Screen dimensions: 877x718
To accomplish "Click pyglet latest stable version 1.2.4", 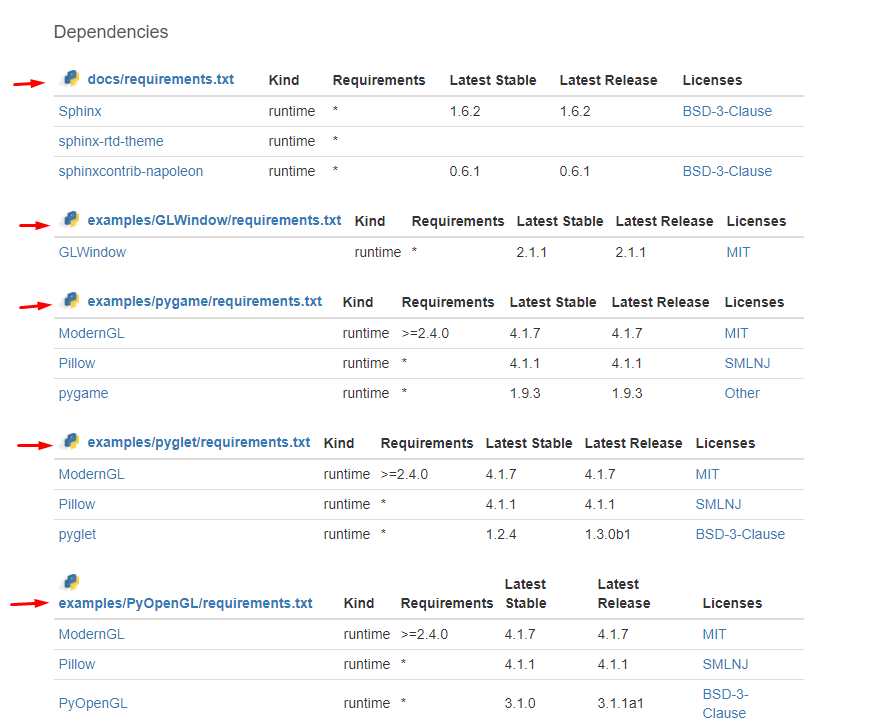I will point(501,535).
